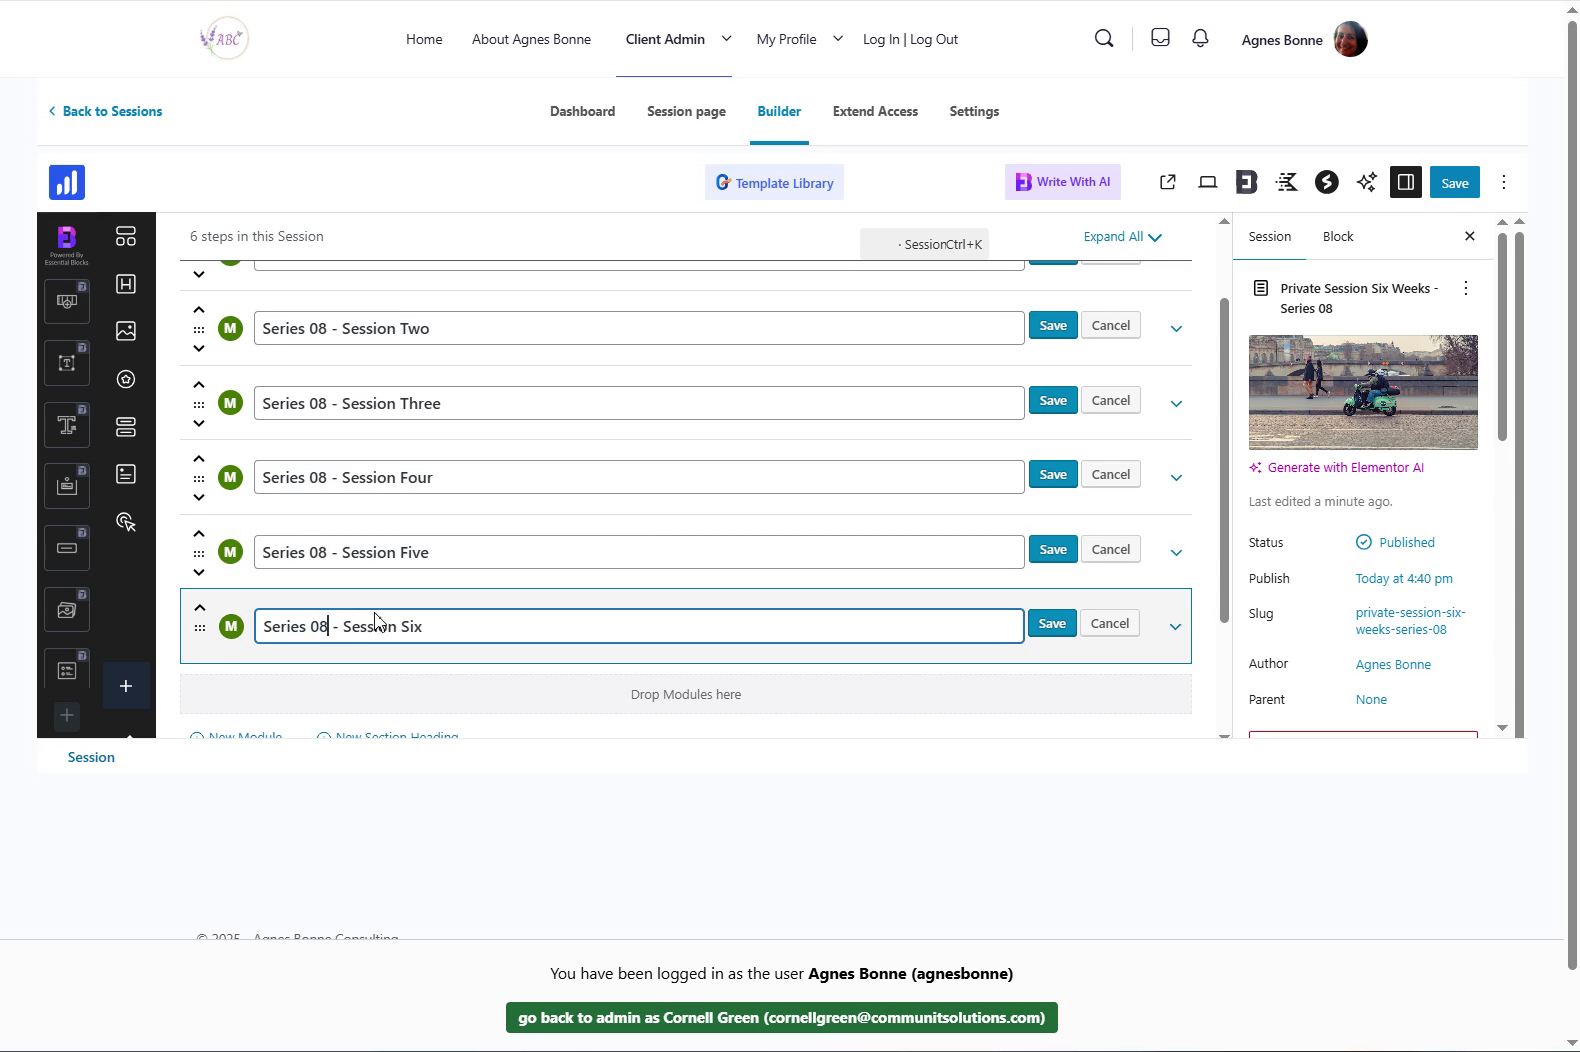Screen dimensions: 1580x1052
Task: Go to the Extend Access tab
Action: (875, 111)
